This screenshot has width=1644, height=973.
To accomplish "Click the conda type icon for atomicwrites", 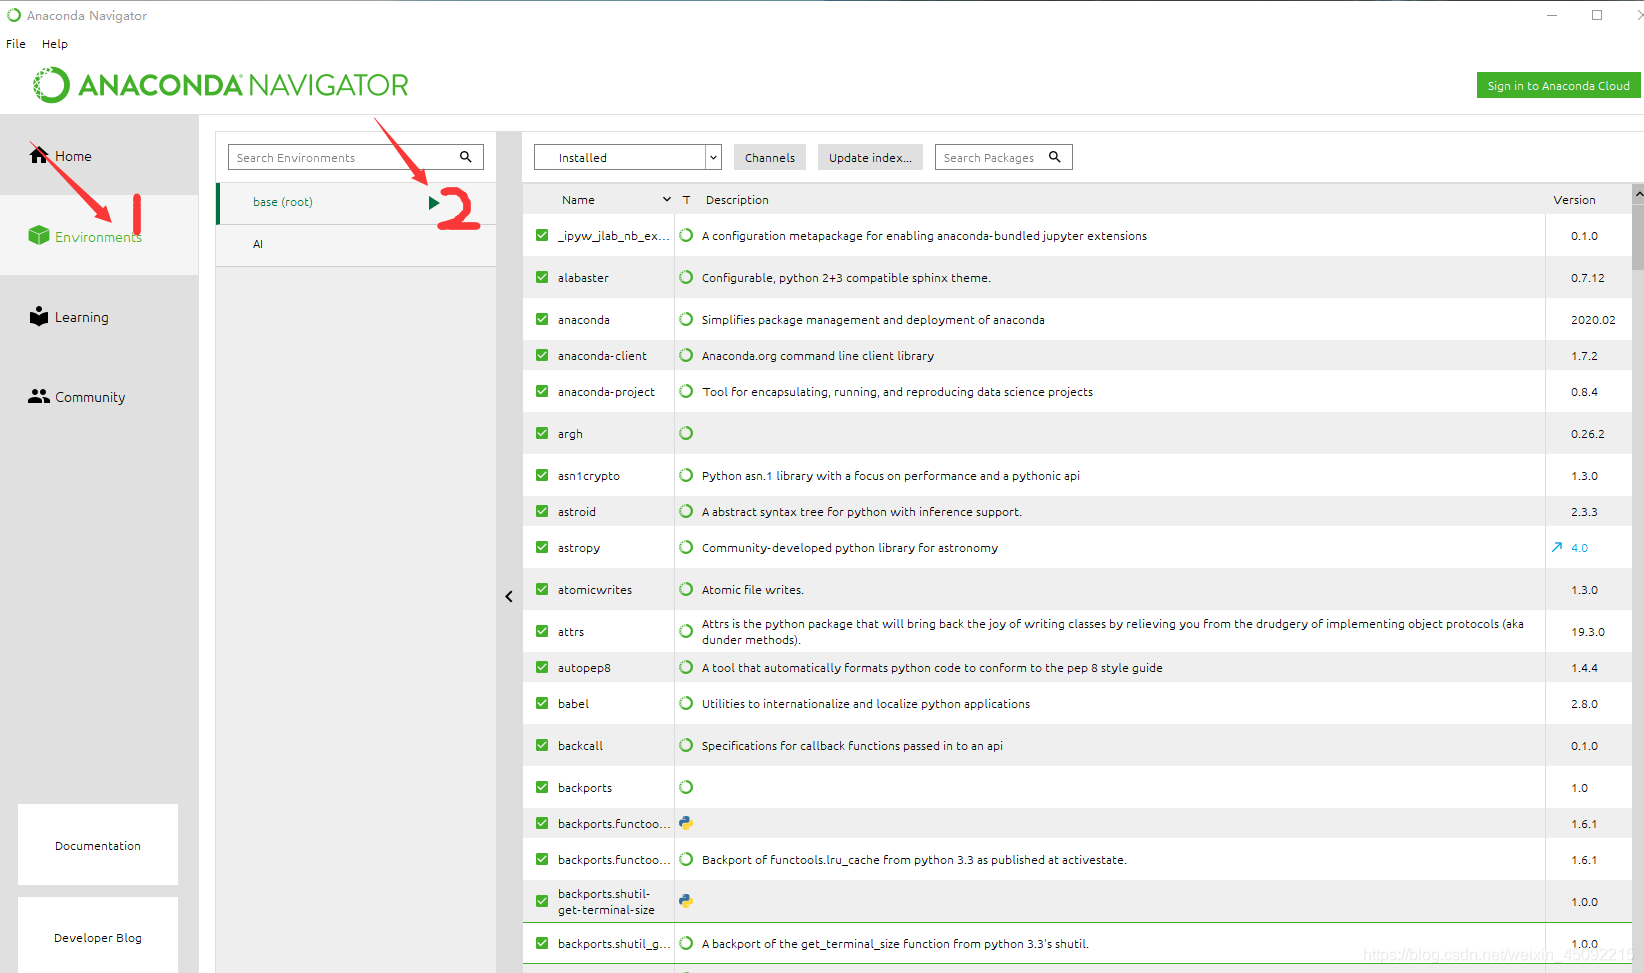I will click(686, 589).
